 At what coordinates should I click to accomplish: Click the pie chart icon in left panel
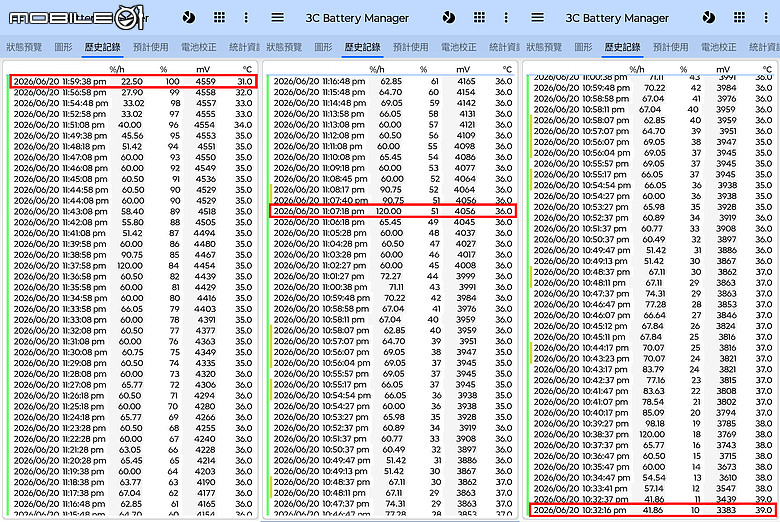click(189, 18)
